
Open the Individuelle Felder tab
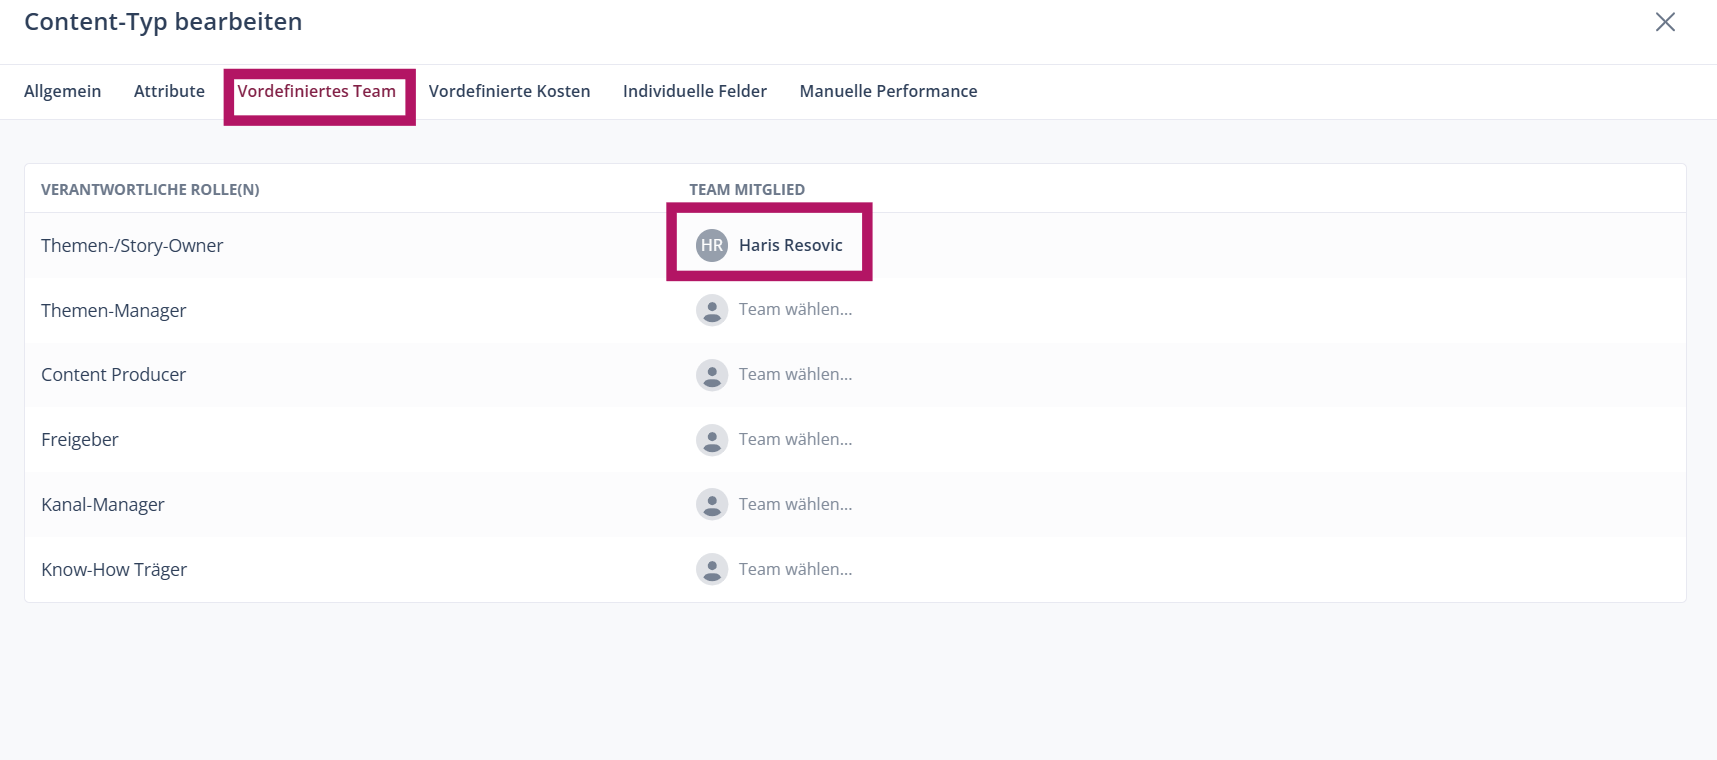click(x=694, y=91)
